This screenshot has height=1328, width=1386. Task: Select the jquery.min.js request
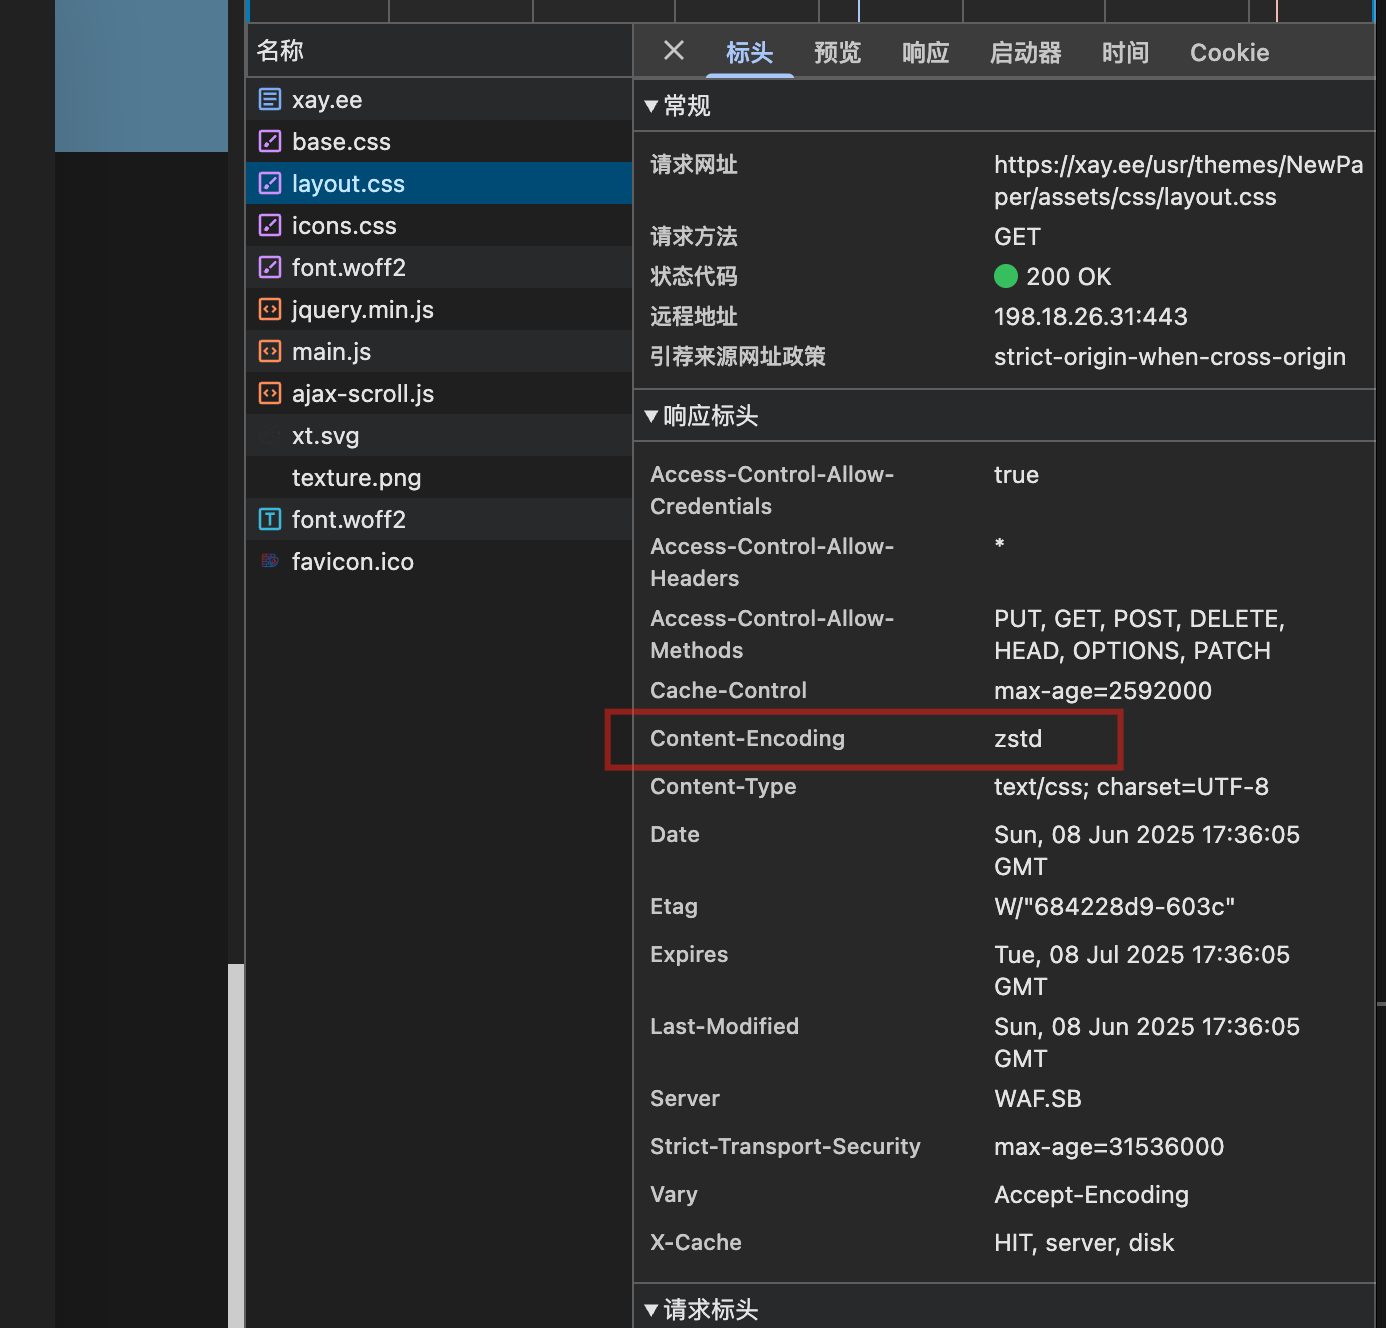coord(439,309)
